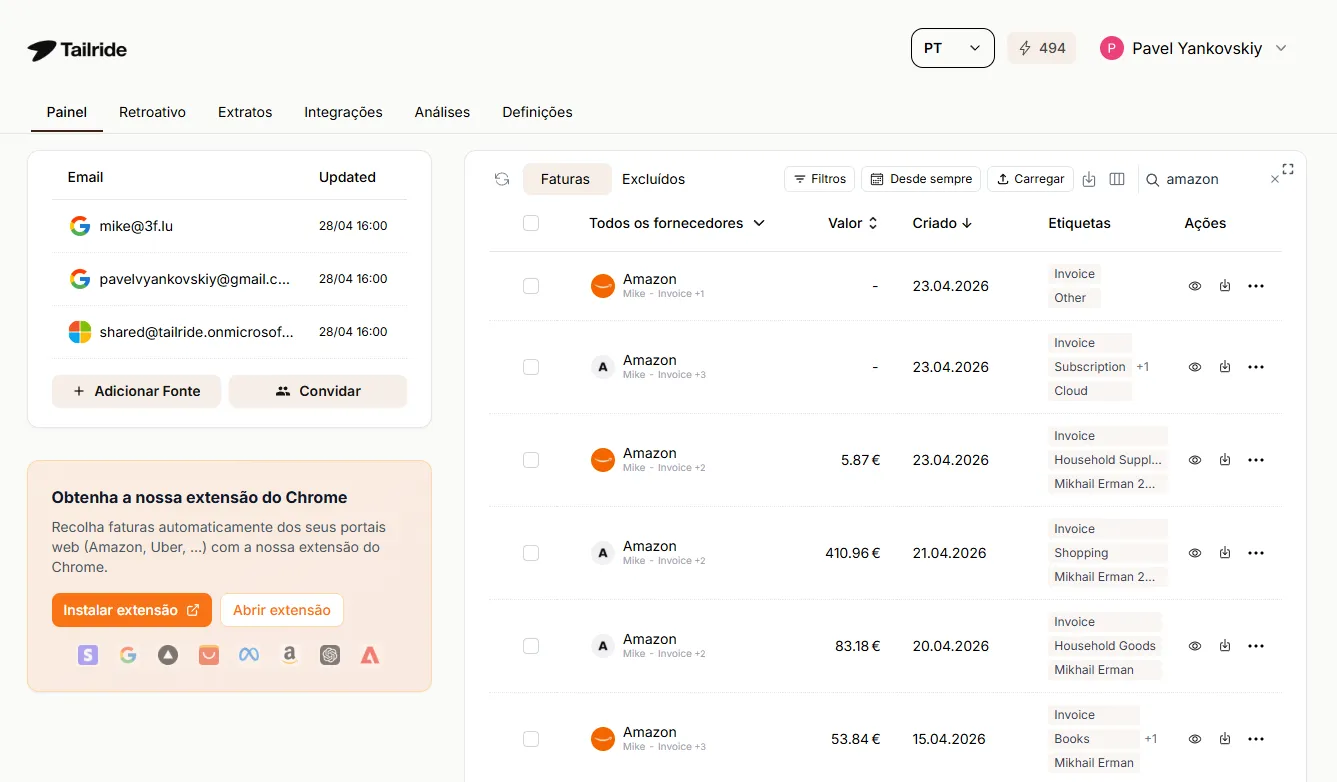1337x782 pixels.
Task: Preview the 83.18 € invoice with the eye icon
Action: pyautogui.click(x=1195, y=645)
